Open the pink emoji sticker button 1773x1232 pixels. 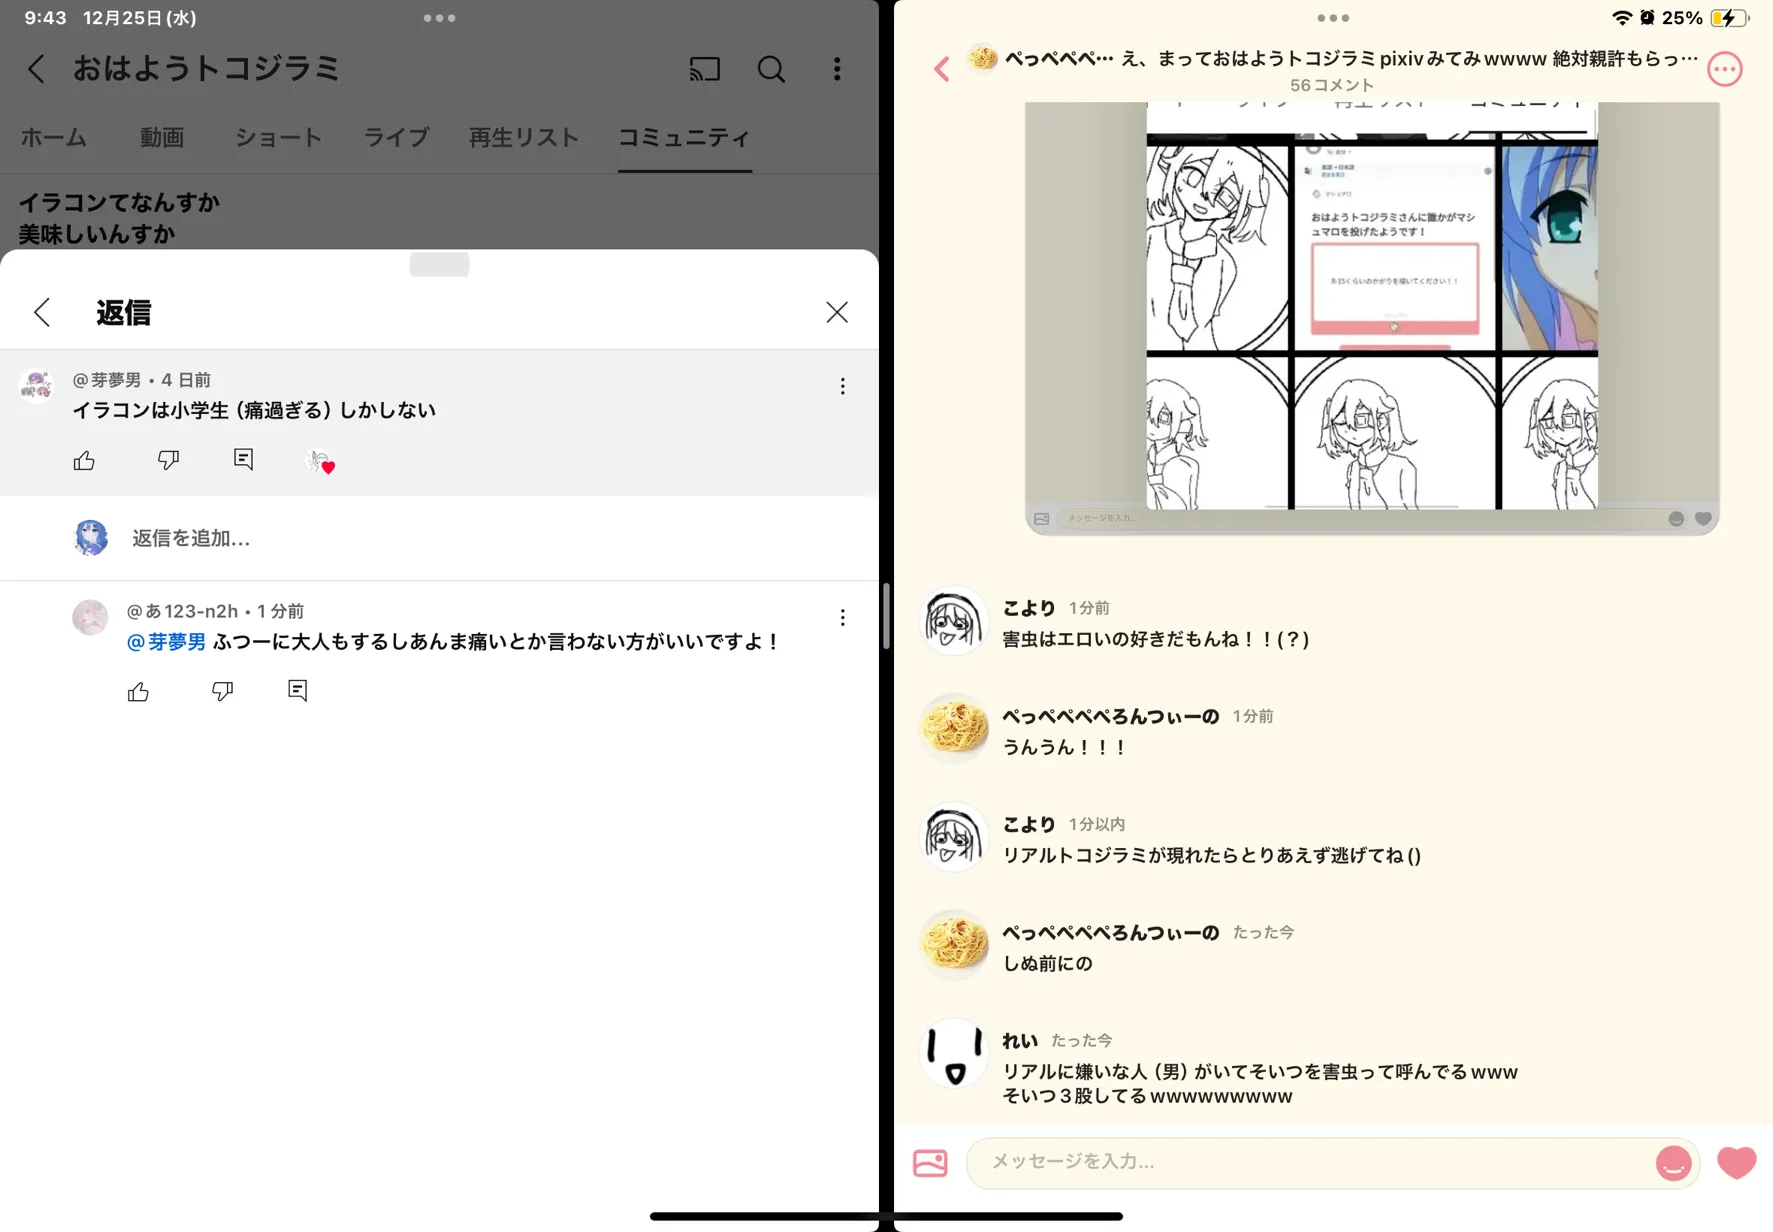click(1673, 1163)
